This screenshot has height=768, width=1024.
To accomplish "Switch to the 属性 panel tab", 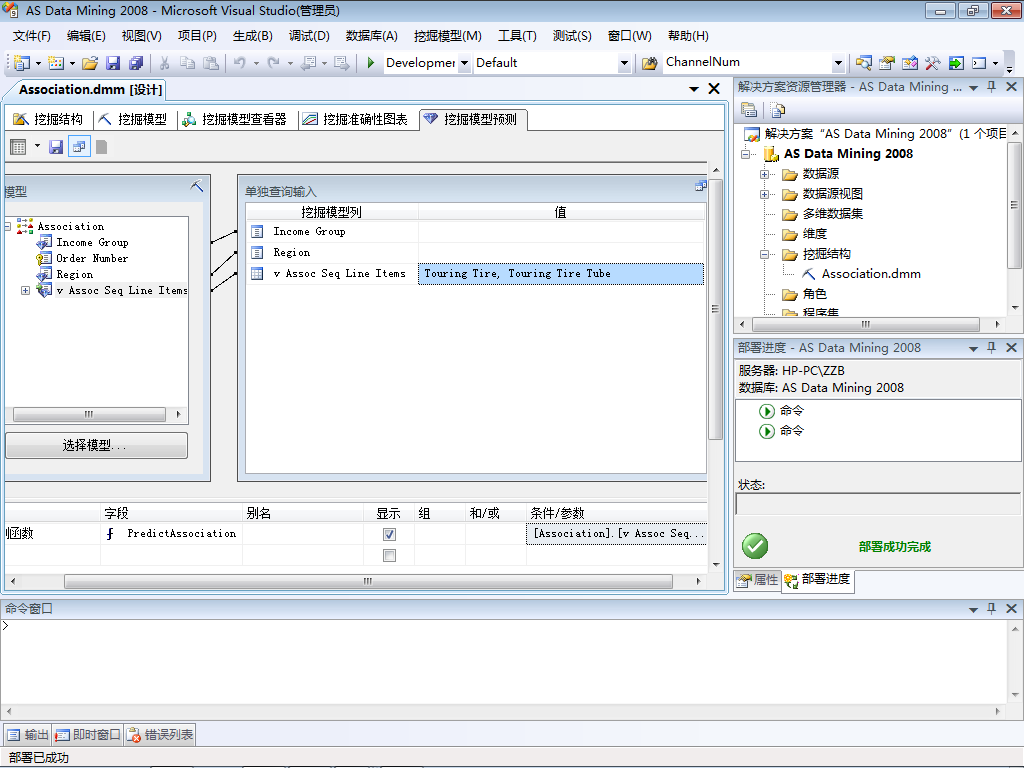I will point(758,579).
